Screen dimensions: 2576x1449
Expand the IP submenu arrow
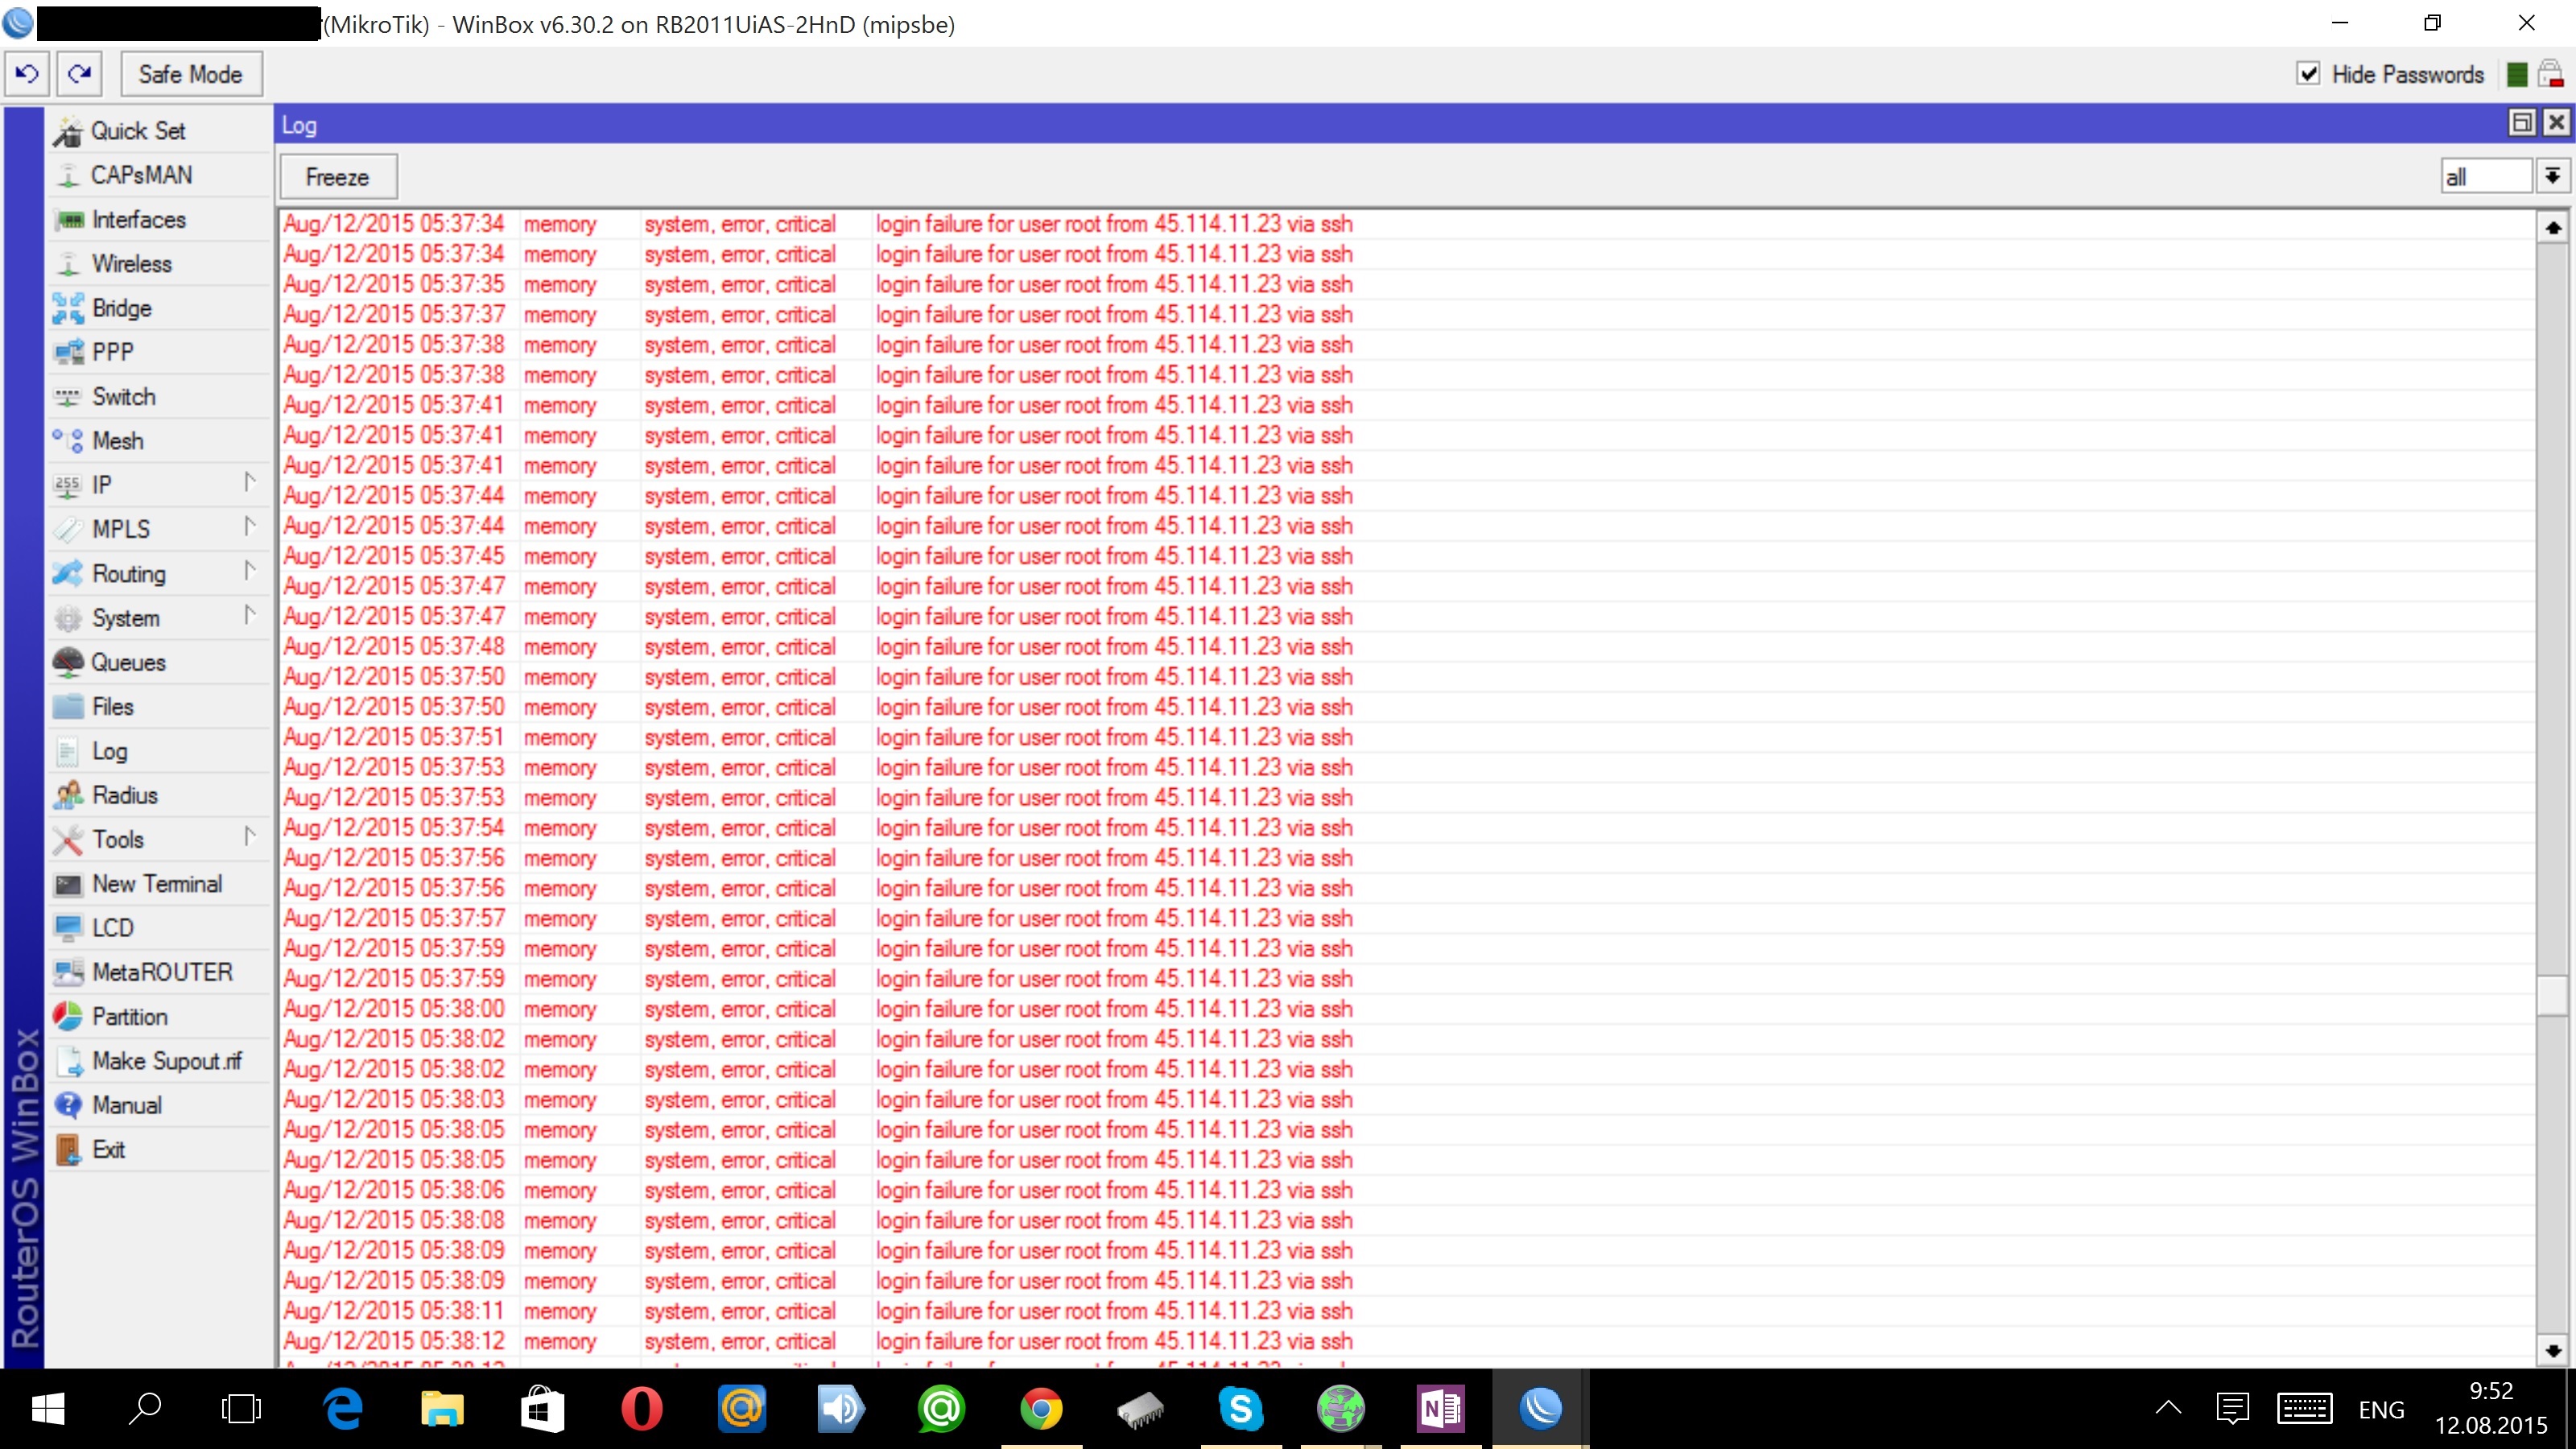pyautogui.click(x=249, y=483)
